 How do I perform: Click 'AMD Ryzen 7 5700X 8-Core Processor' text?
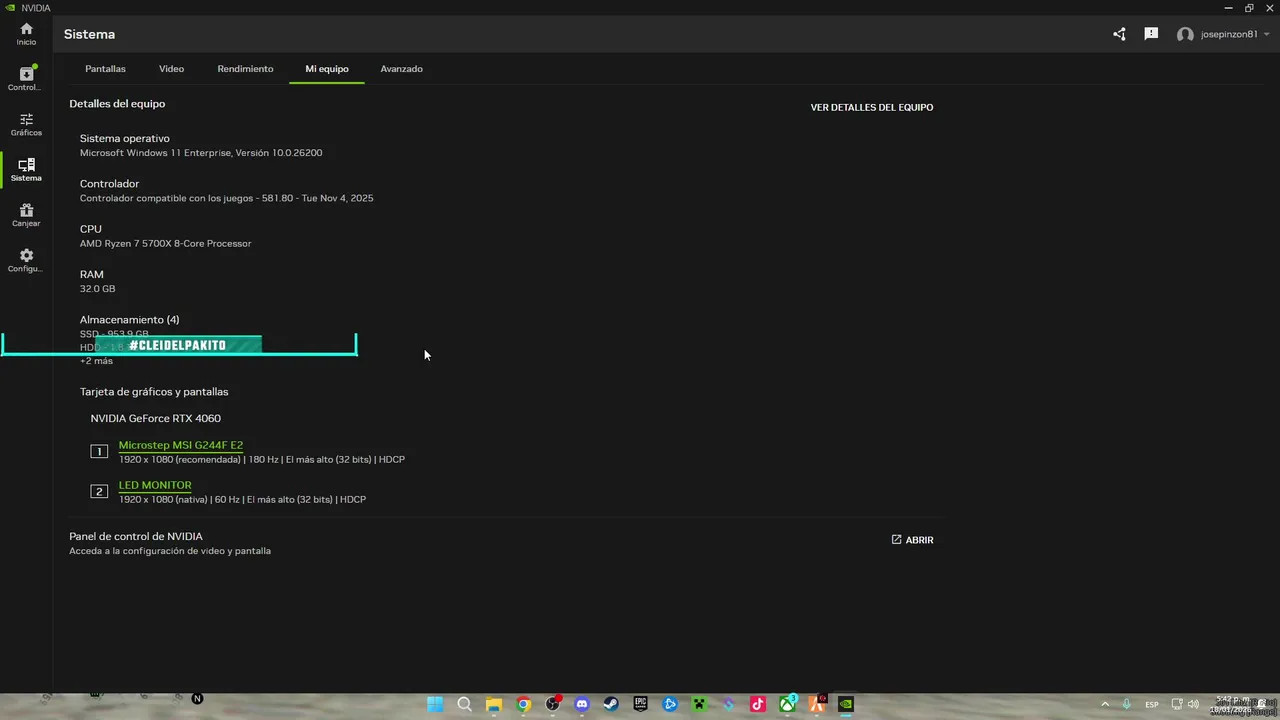(x=165, y=243)
